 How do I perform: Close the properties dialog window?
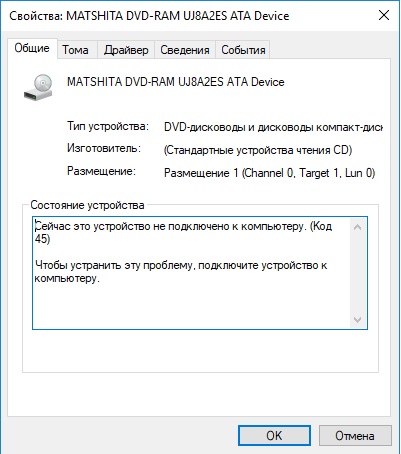point(384,15)
